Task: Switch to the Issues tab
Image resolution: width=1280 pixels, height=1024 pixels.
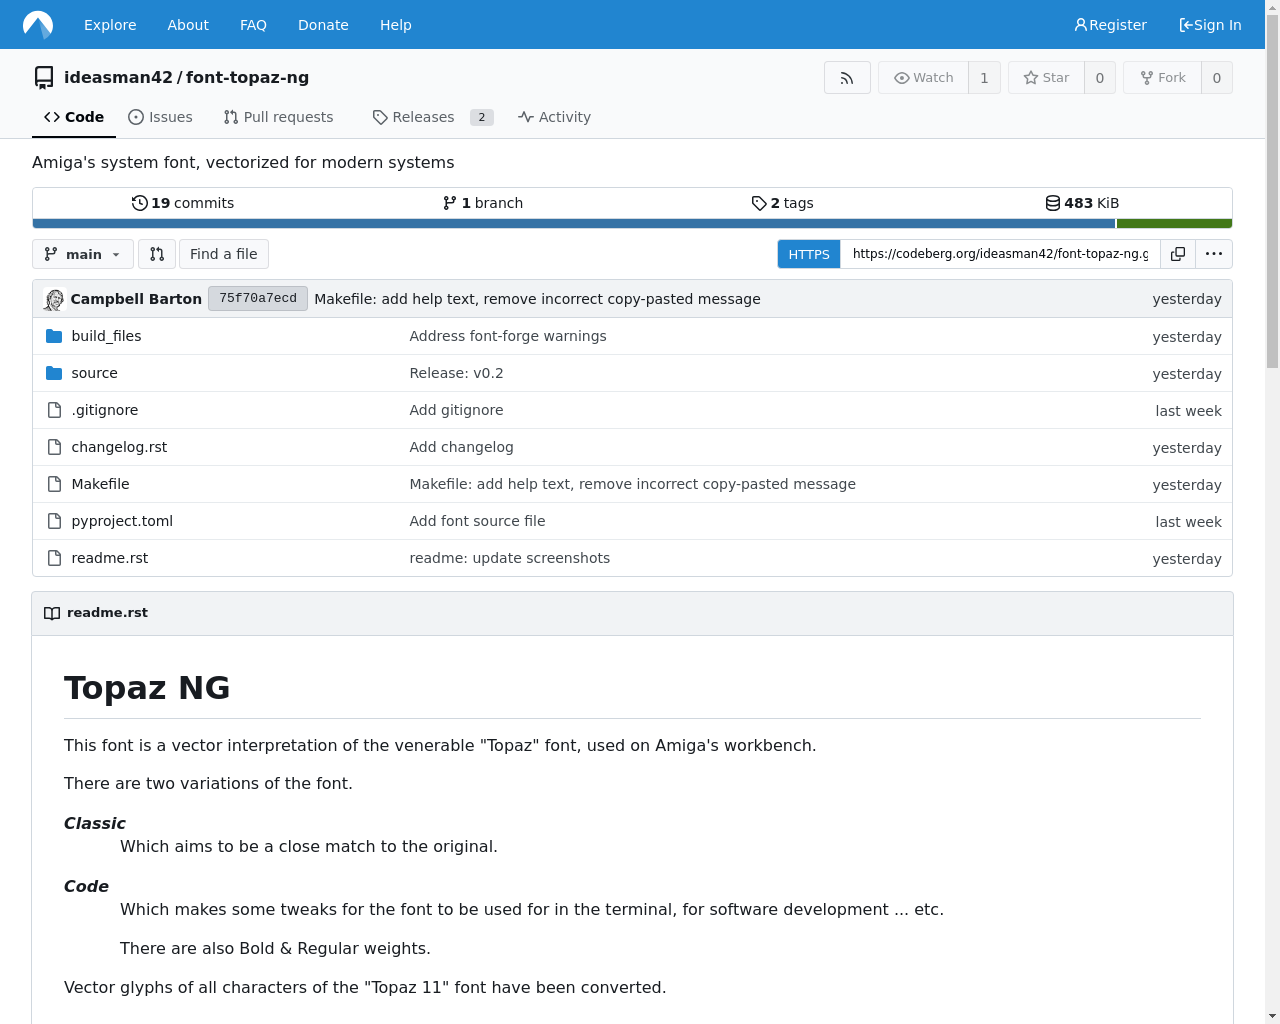Action: click(x=160, y=117)
